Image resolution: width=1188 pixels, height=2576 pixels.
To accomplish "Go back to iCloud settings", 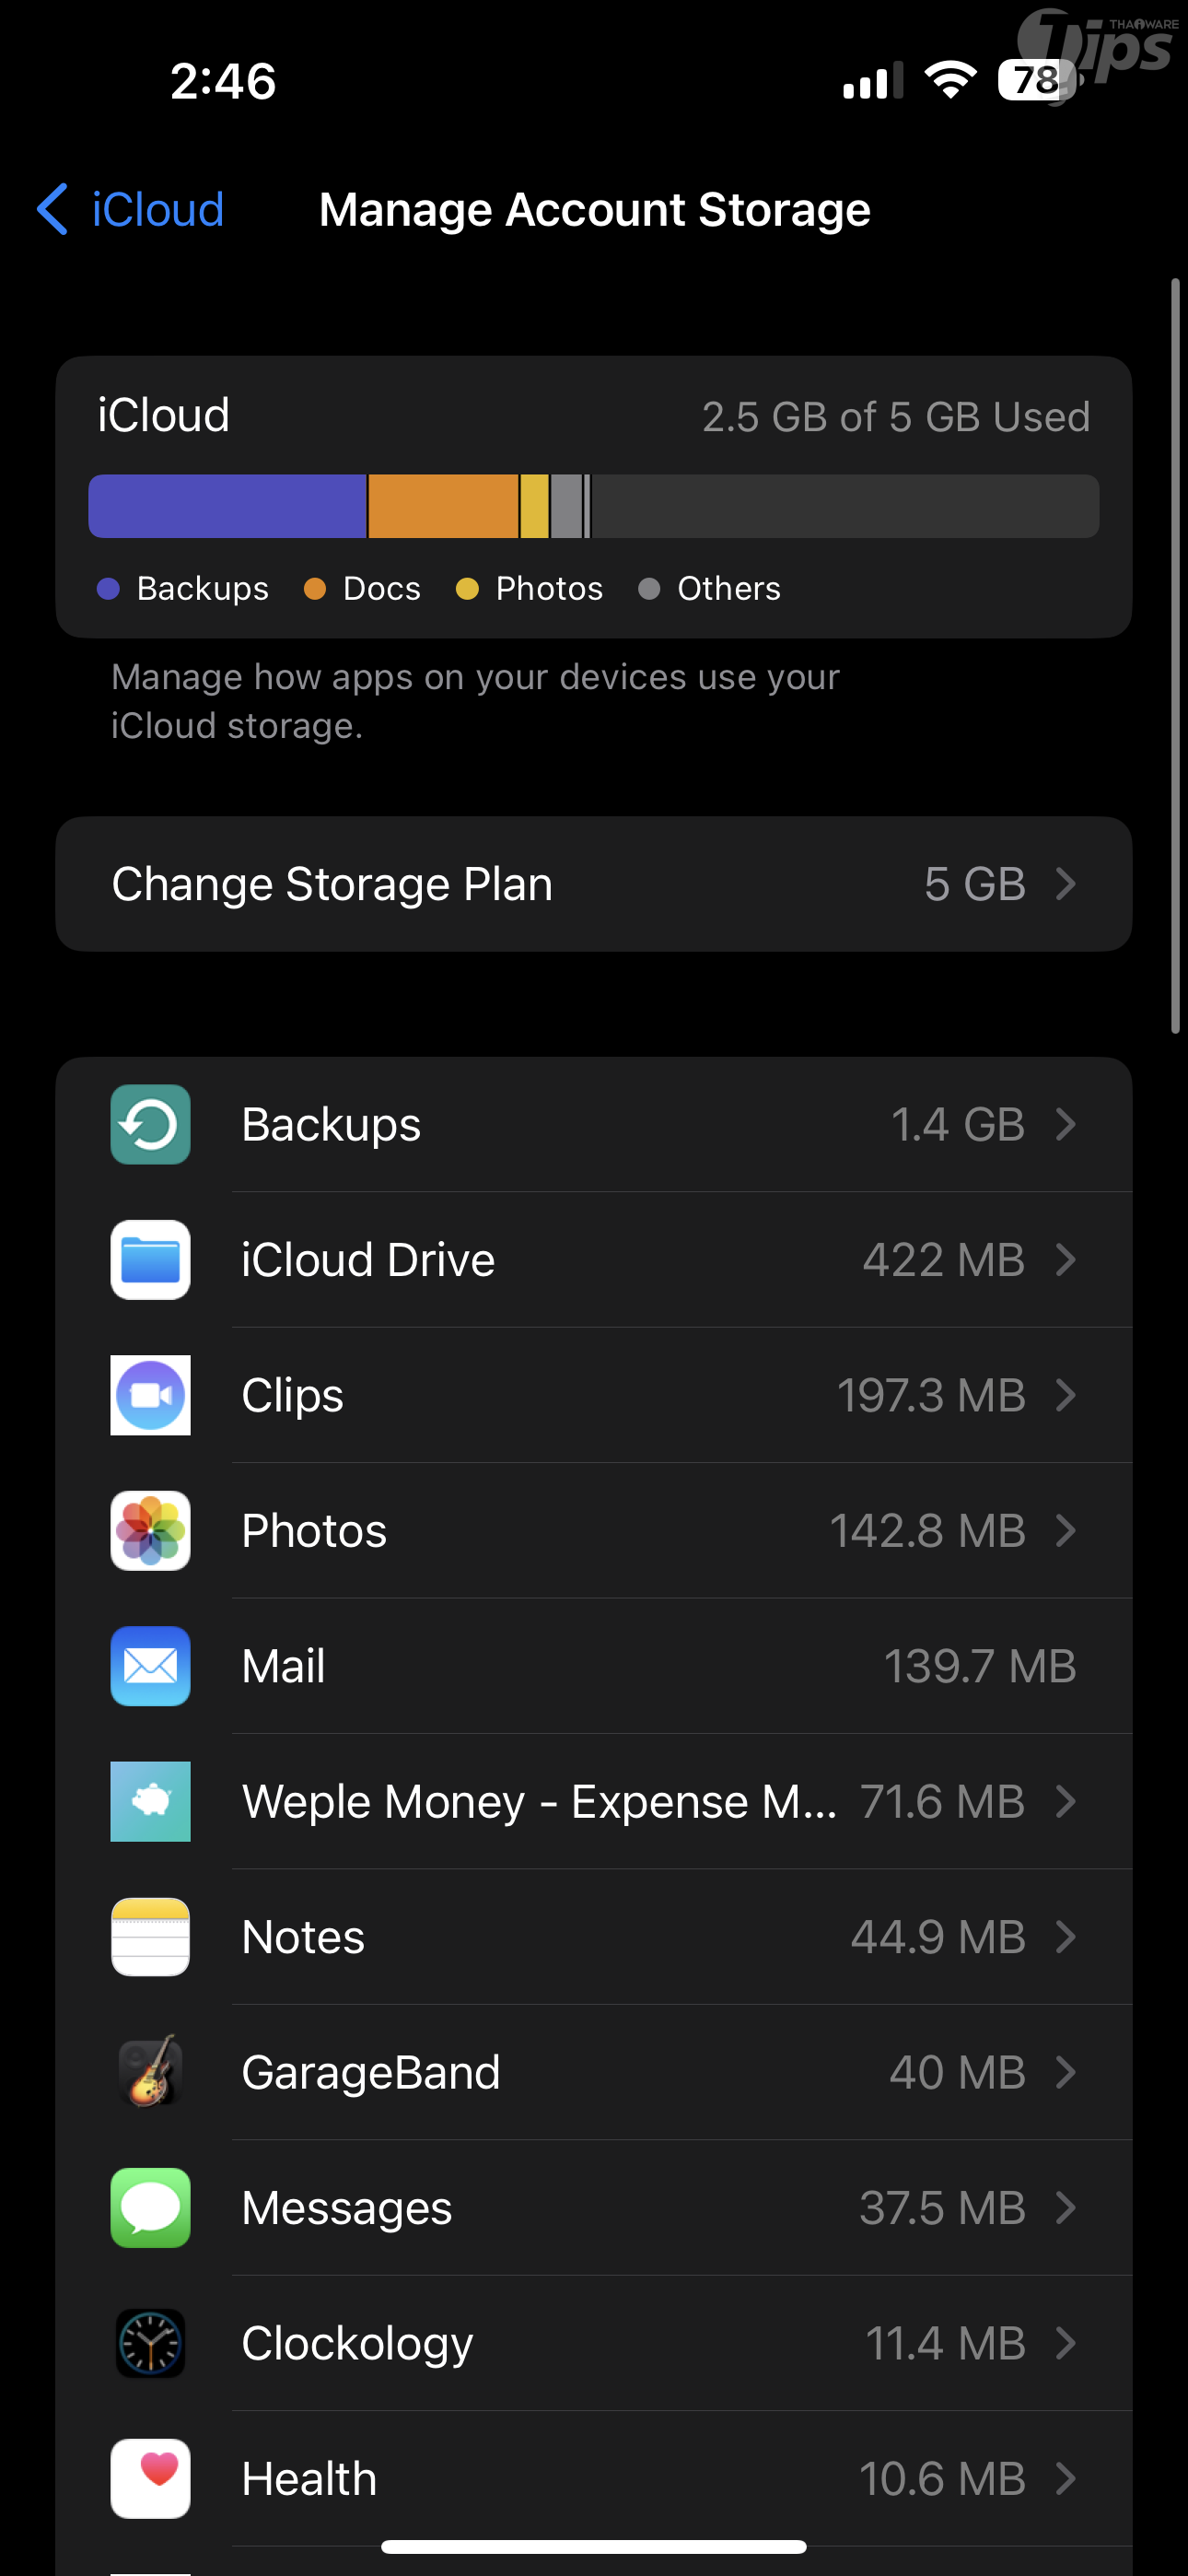I will [x=130, y=210].
